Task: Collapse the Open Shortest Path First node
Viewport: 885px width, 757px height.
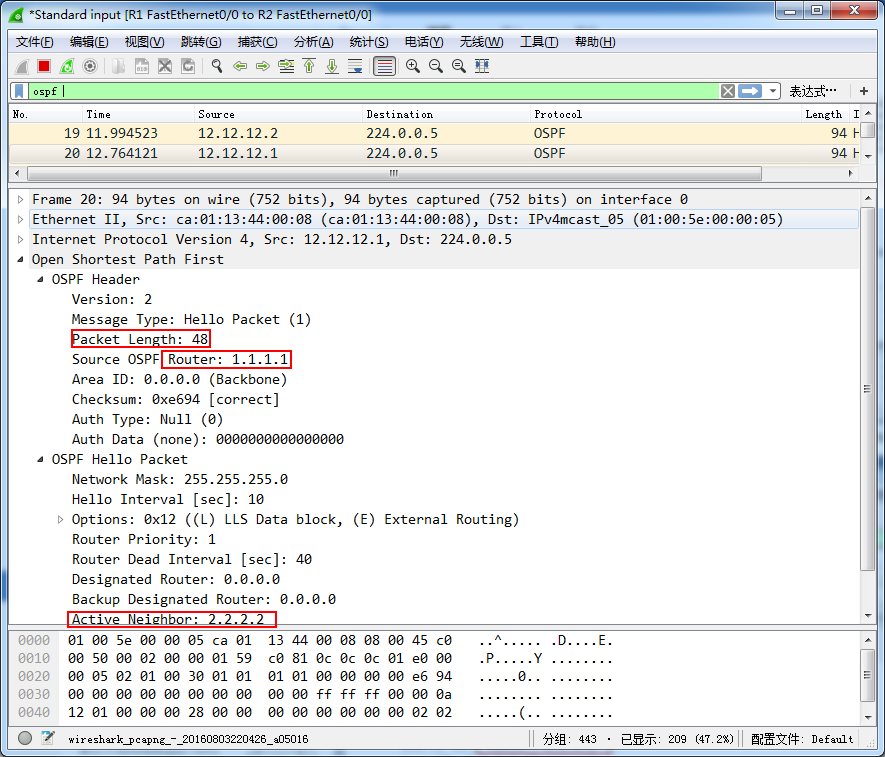Action: click(x=20, y=259)
